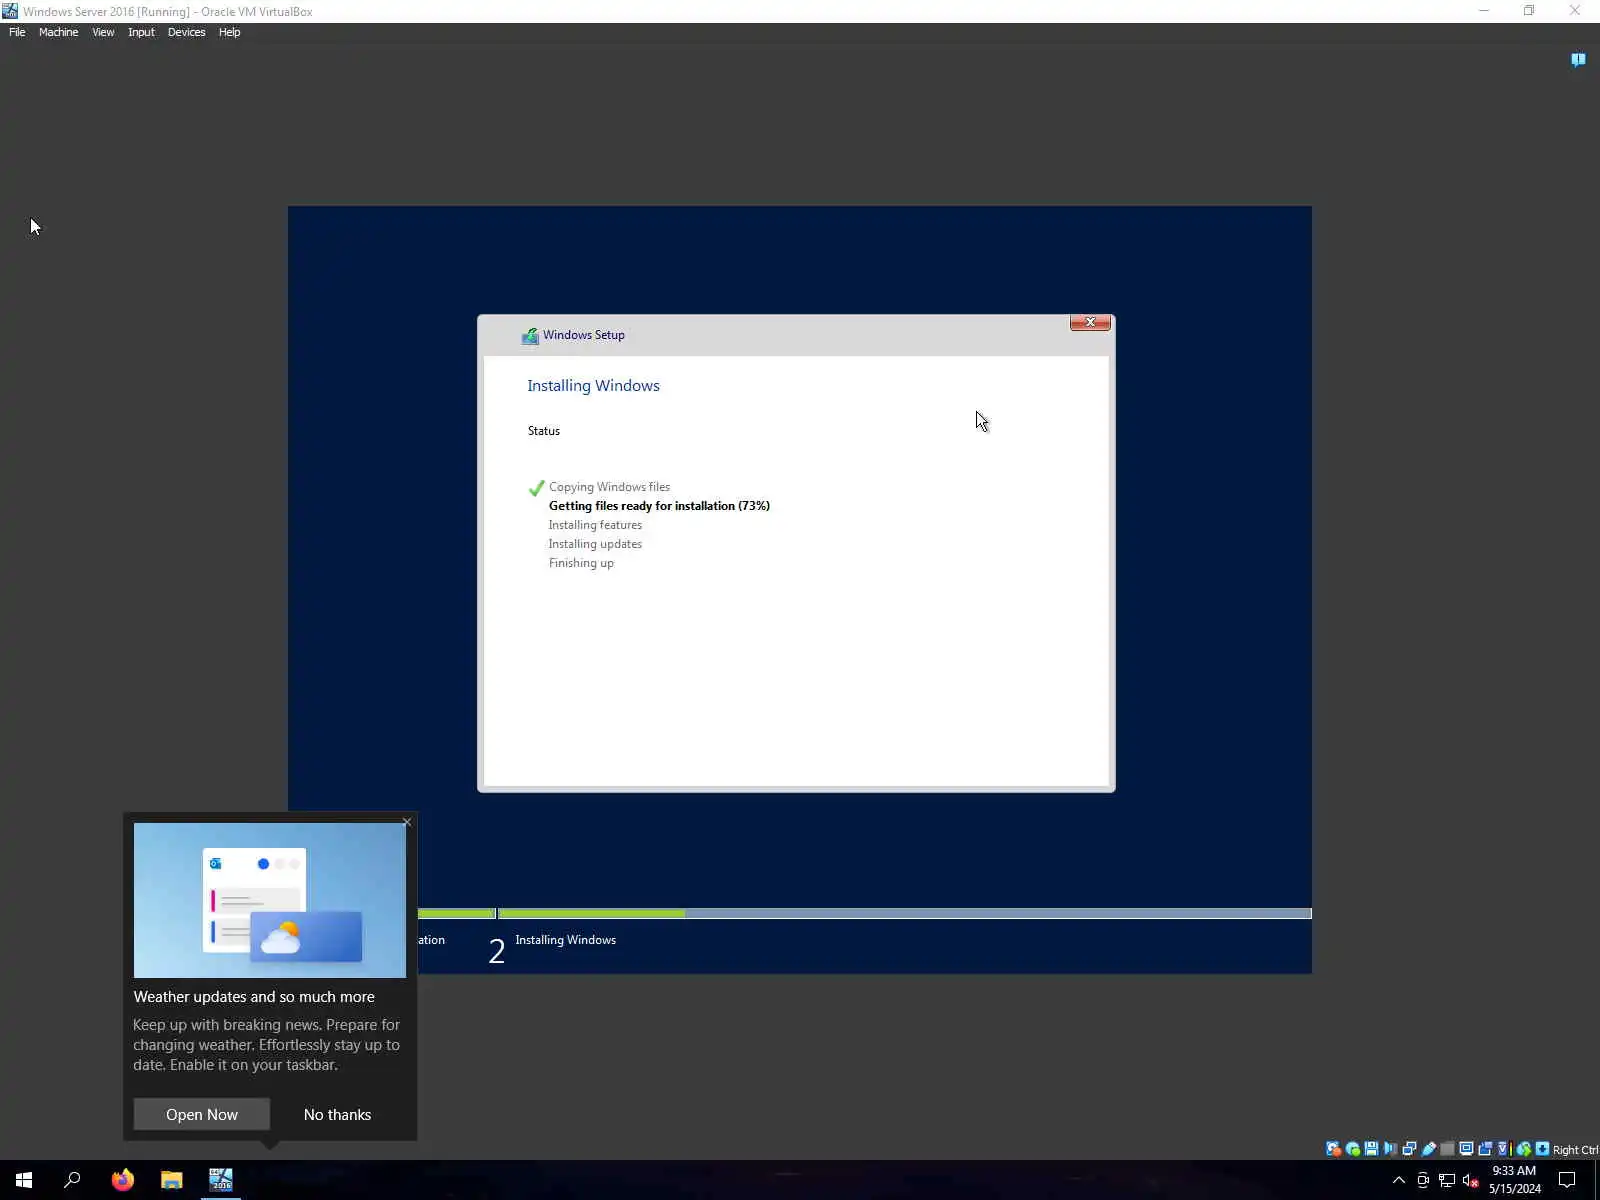Launch Firefox from the taskbar
Viewport: 1600px width, 1200px height.
tap(122, 1180)
